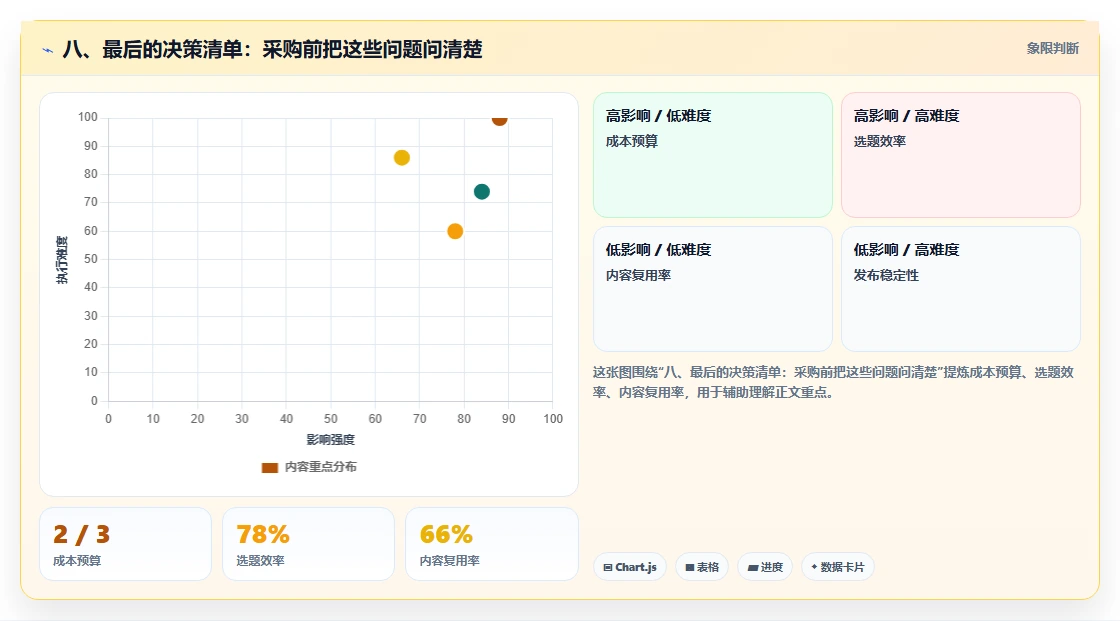1120x621 pixels.
Task: Click the 数据卡片 tag chip
Action: (x=838, y=567)
